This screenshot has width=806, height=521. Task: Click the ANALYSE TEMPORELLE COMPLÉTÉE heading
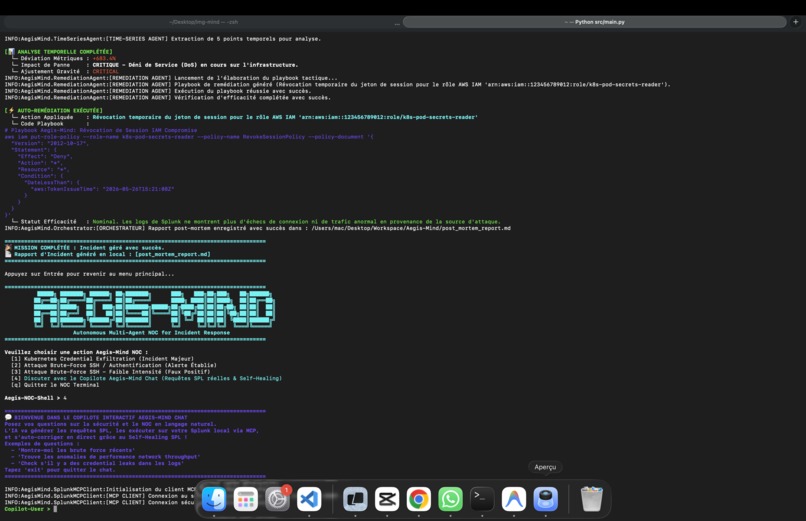click(59, 52)
